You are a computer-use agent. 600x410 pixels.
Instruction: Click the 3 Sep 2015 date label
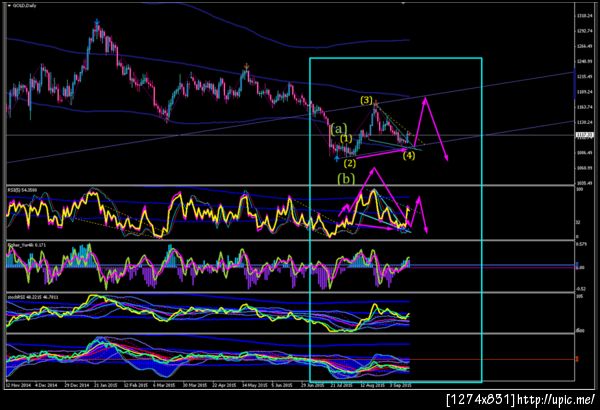tap(401, 385)
